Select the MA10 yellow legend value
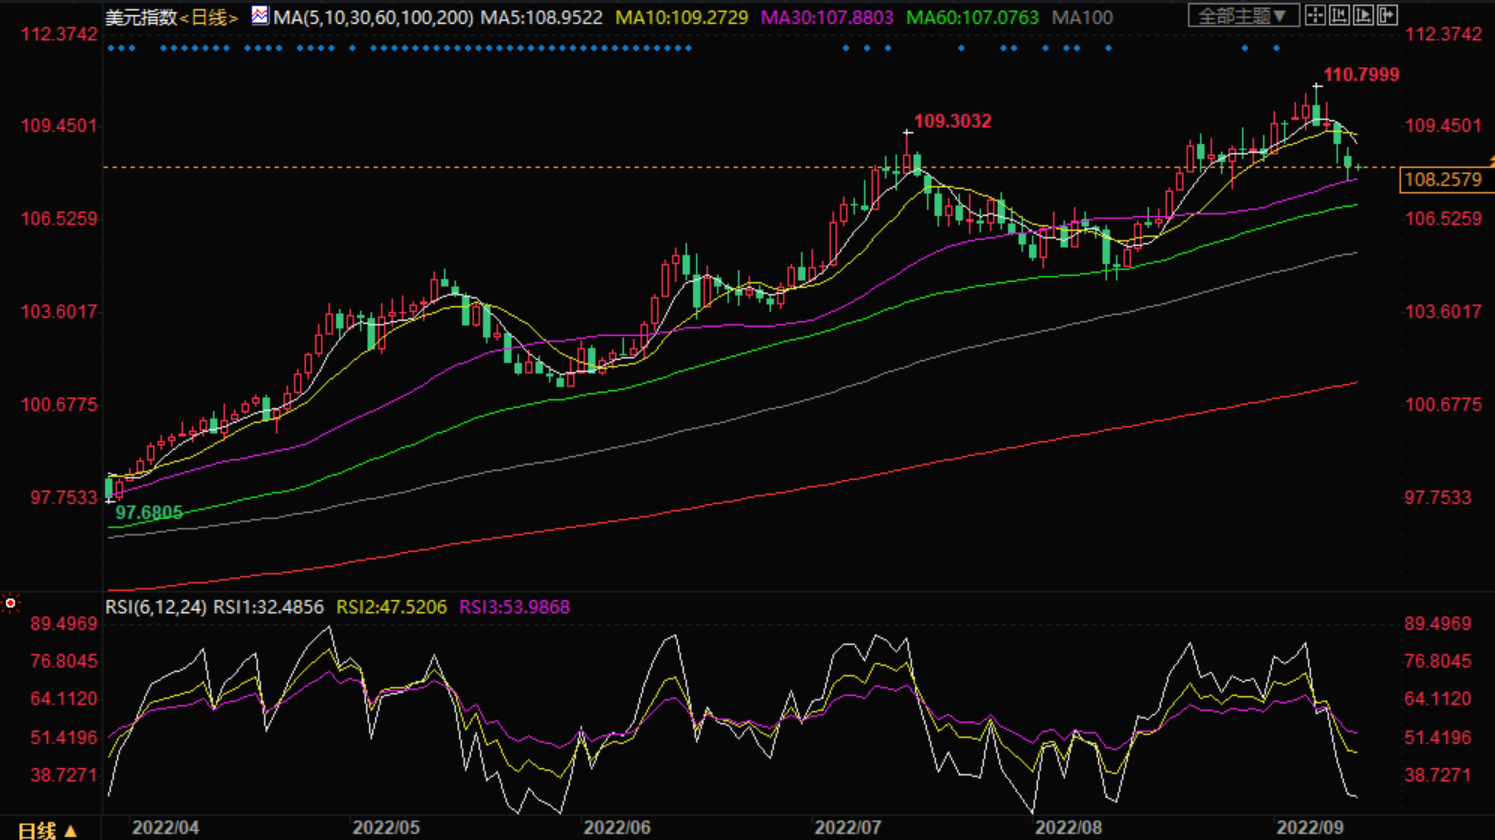The width and height of the screenshot is (1495, 840). [681, 18]
